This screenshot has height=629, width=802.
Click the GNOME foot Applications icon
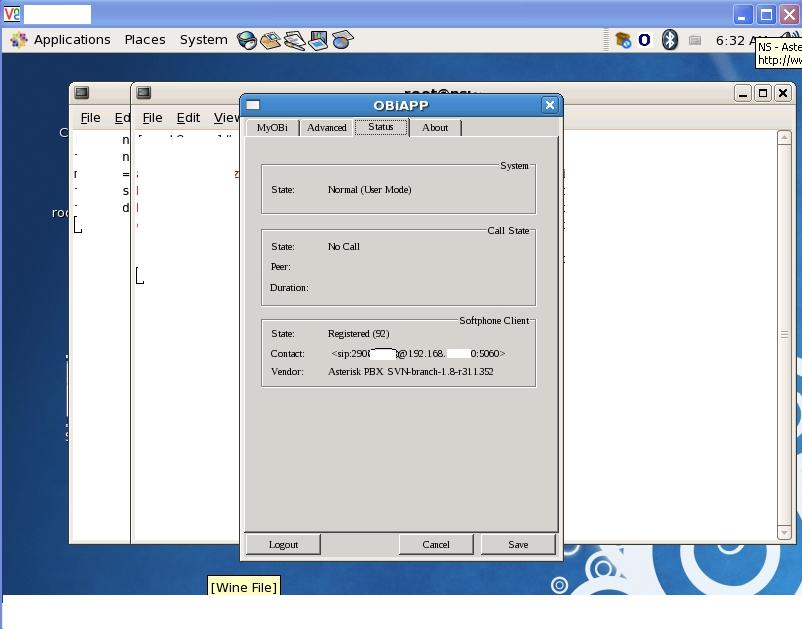(x=19, y=39)
